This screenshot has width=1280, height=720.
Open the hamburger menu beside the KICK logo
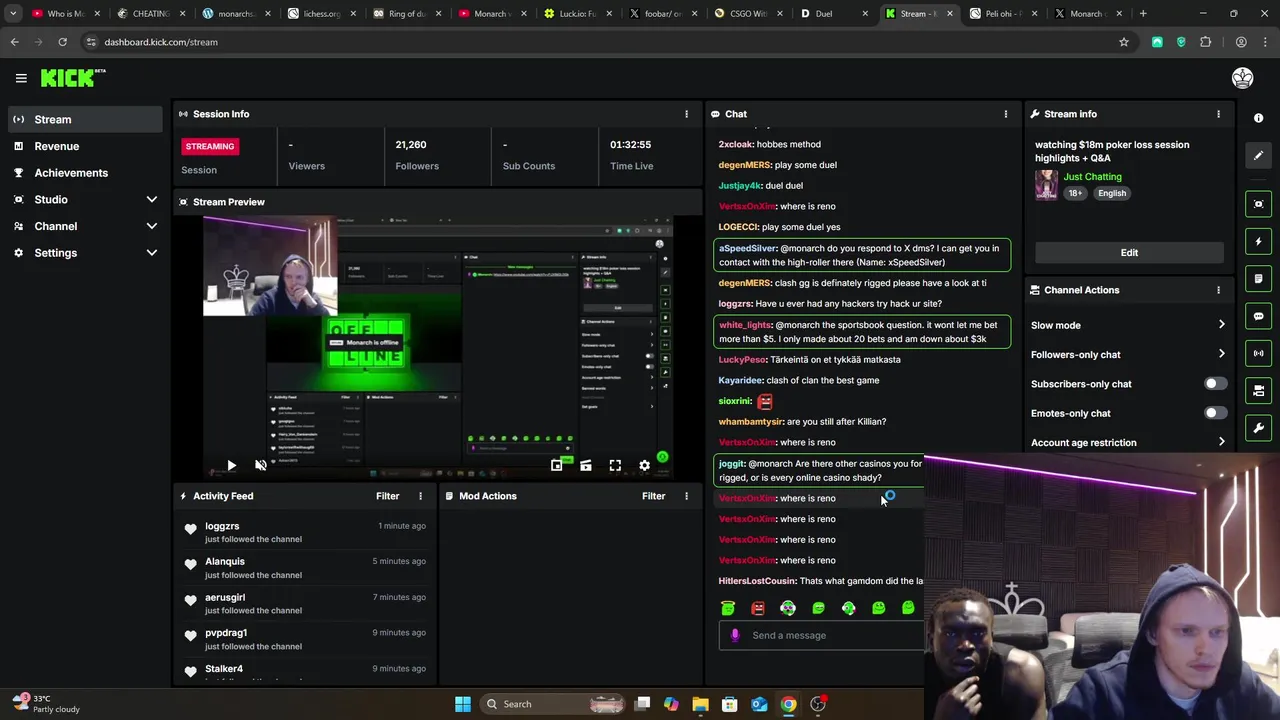coord(21,78)
